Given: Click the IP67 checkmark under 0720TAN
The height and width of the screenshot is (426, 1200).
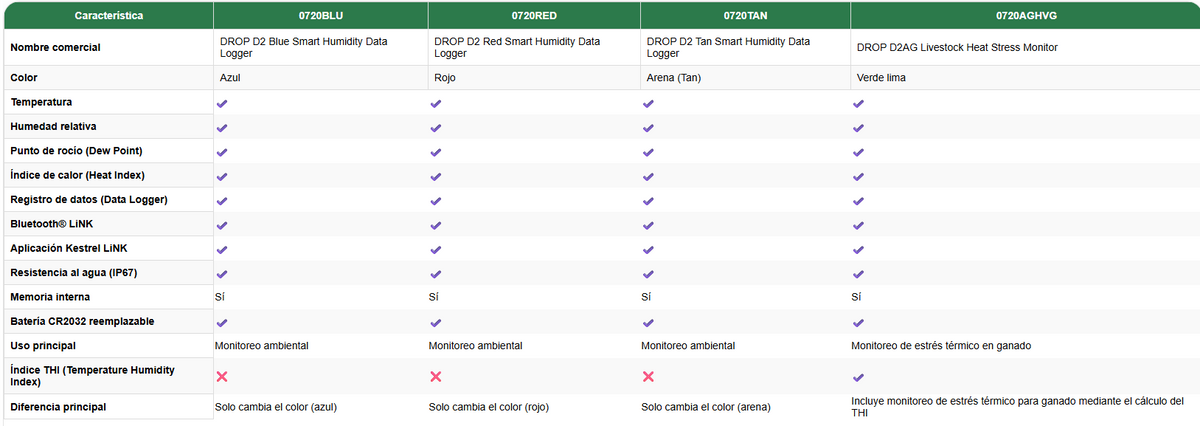Looking at the screenshot, I should coord(648,274).
